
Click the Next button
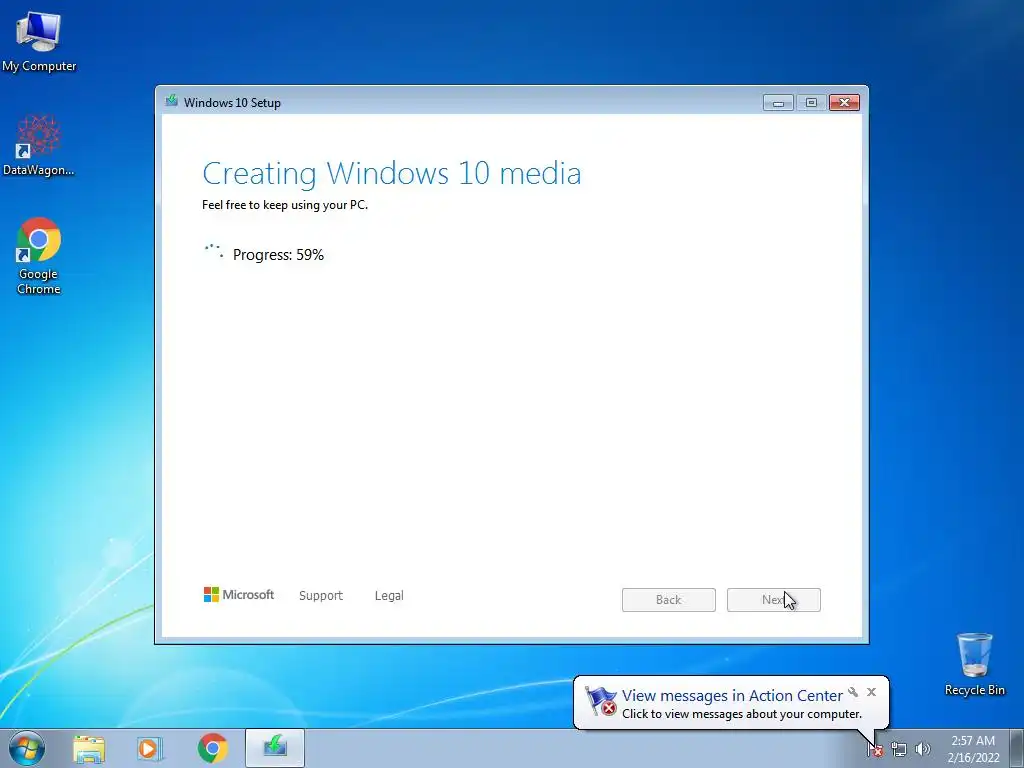[x=774, y=600]
